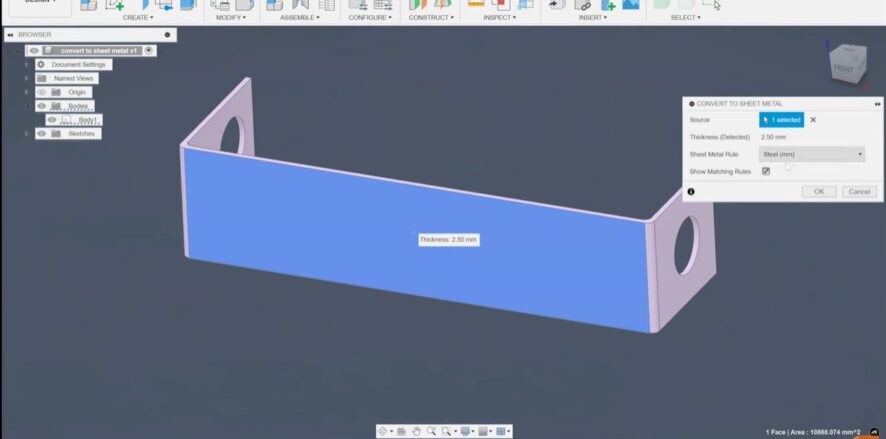
Task: Click the Offset Plane icon in CONSTRUCT
Action: [418, 5]
